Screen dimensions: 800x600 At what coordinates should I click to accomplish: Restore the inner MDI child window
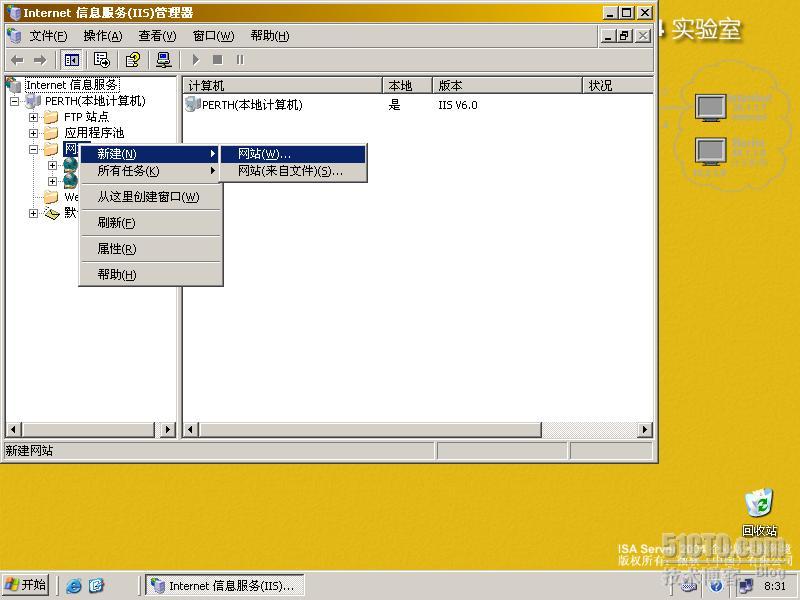coord(623,36)
